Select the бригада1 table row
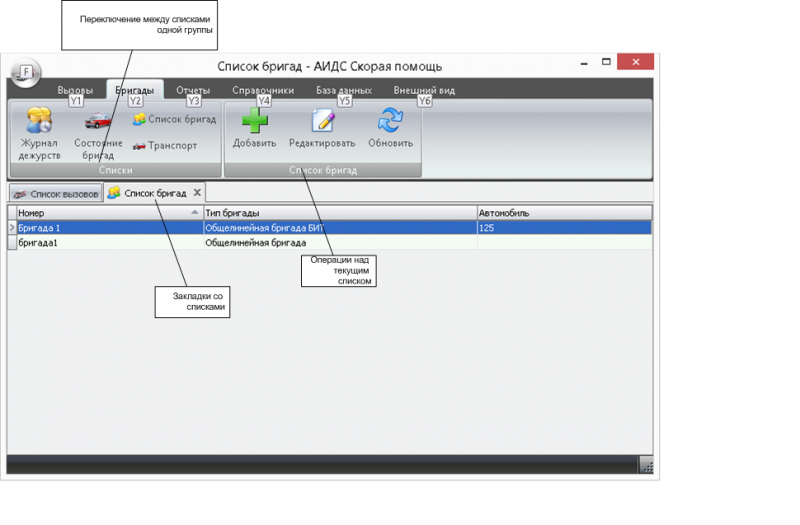The height and width of the screenshot is (525, 800). pos(110,243)
